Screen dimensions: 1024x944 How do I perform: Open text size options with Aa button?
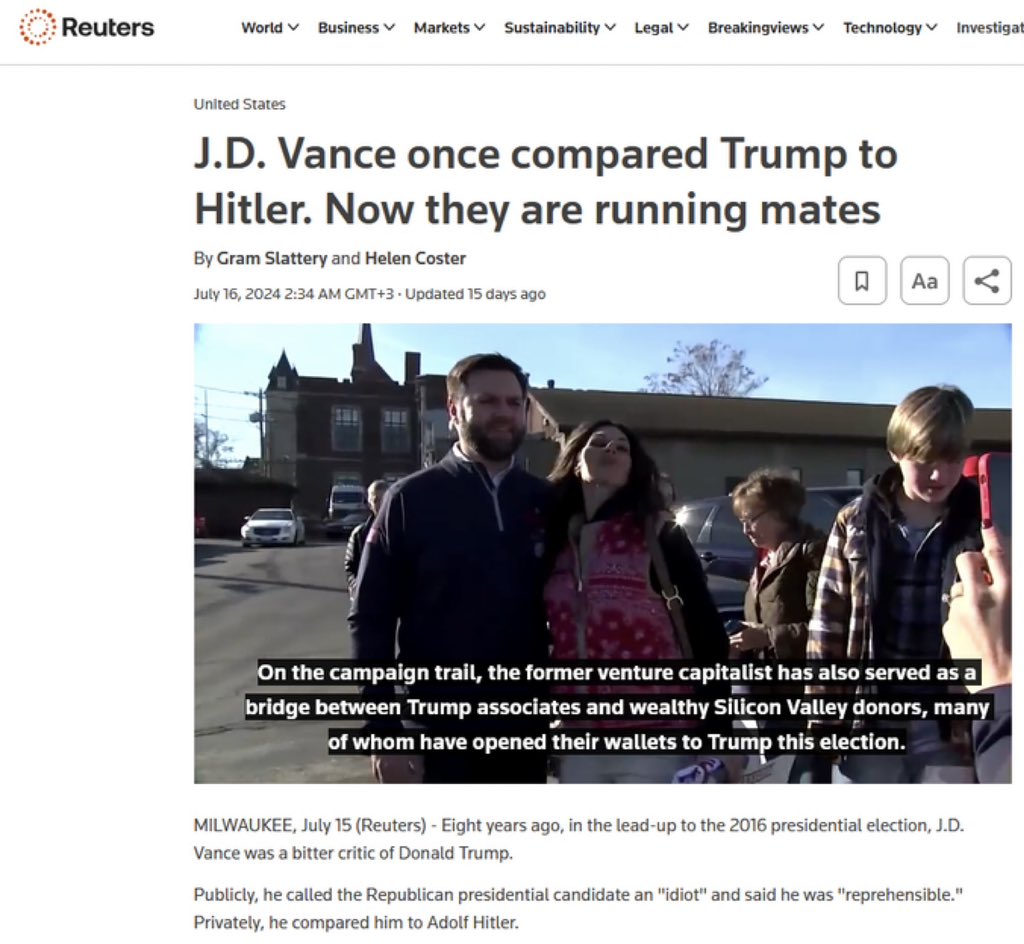point(924,281)
